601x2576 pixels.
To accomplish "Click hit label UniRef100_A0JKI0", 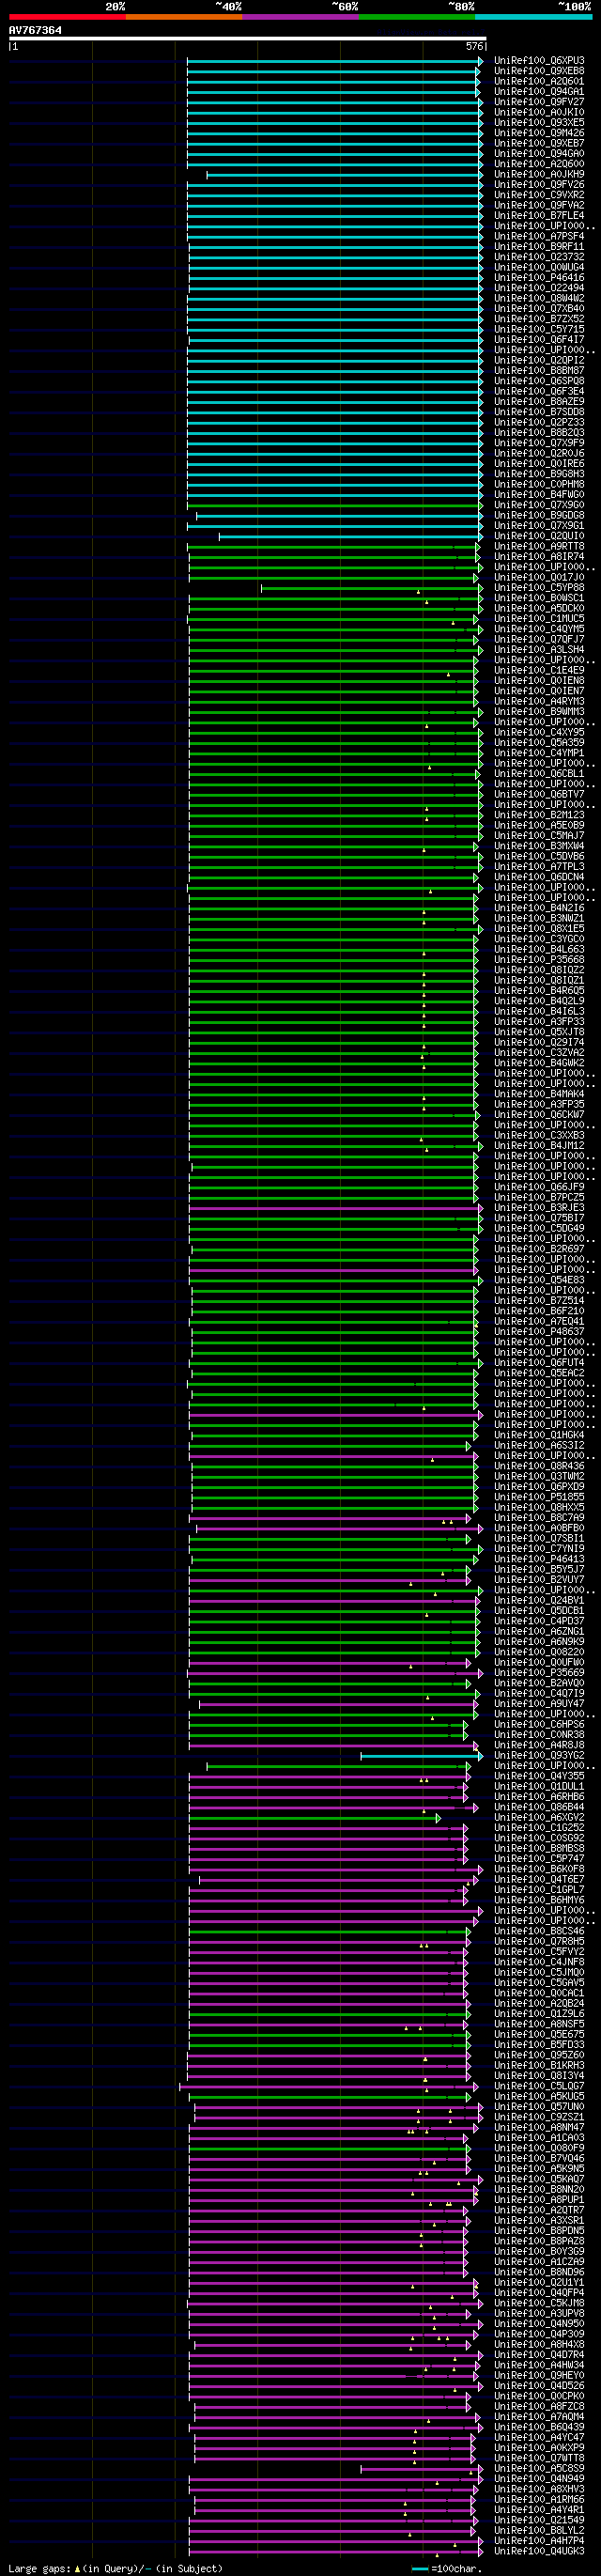I will coord(540,112).
